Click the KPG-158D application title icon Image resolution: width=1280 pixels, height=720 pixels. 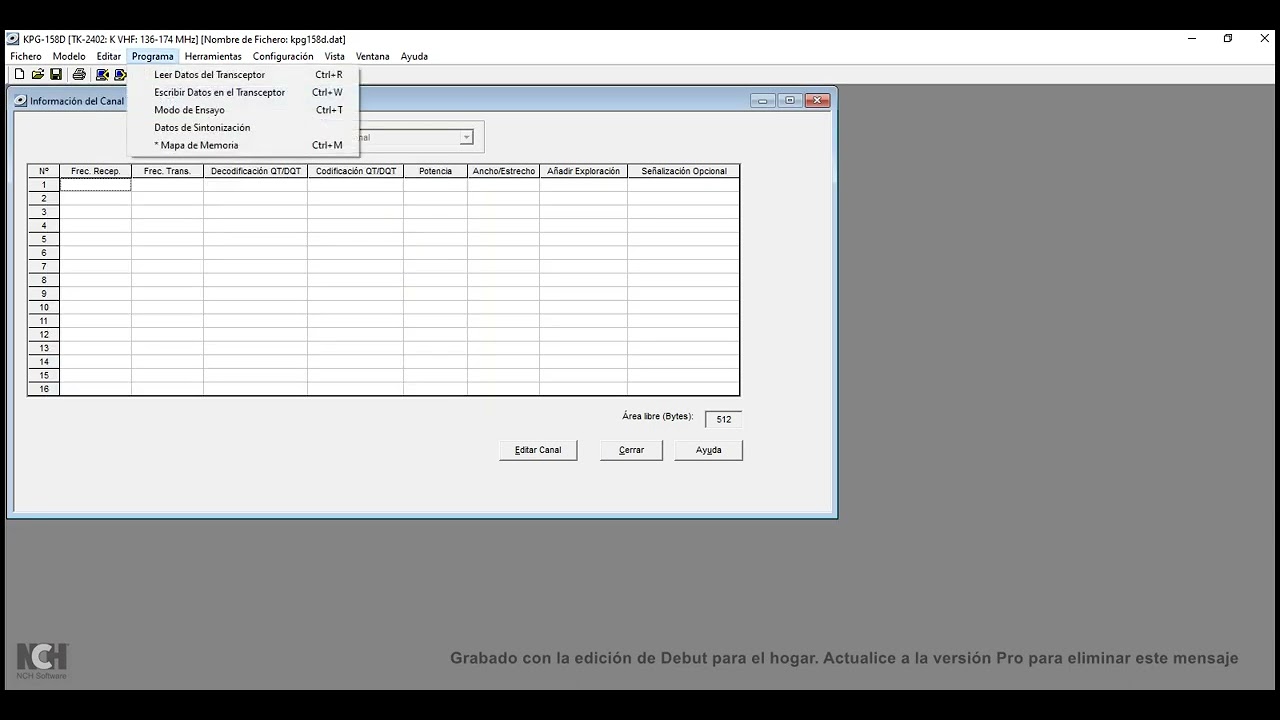tap(13, 39)
